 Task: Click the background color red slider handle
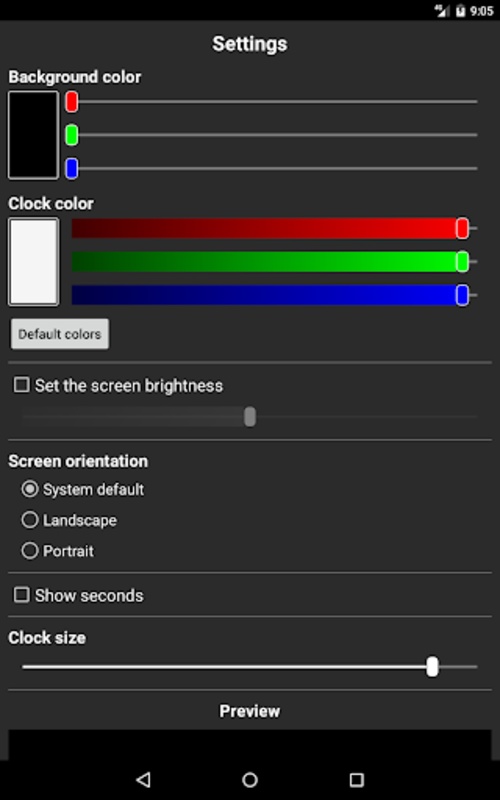pos(72,102)
